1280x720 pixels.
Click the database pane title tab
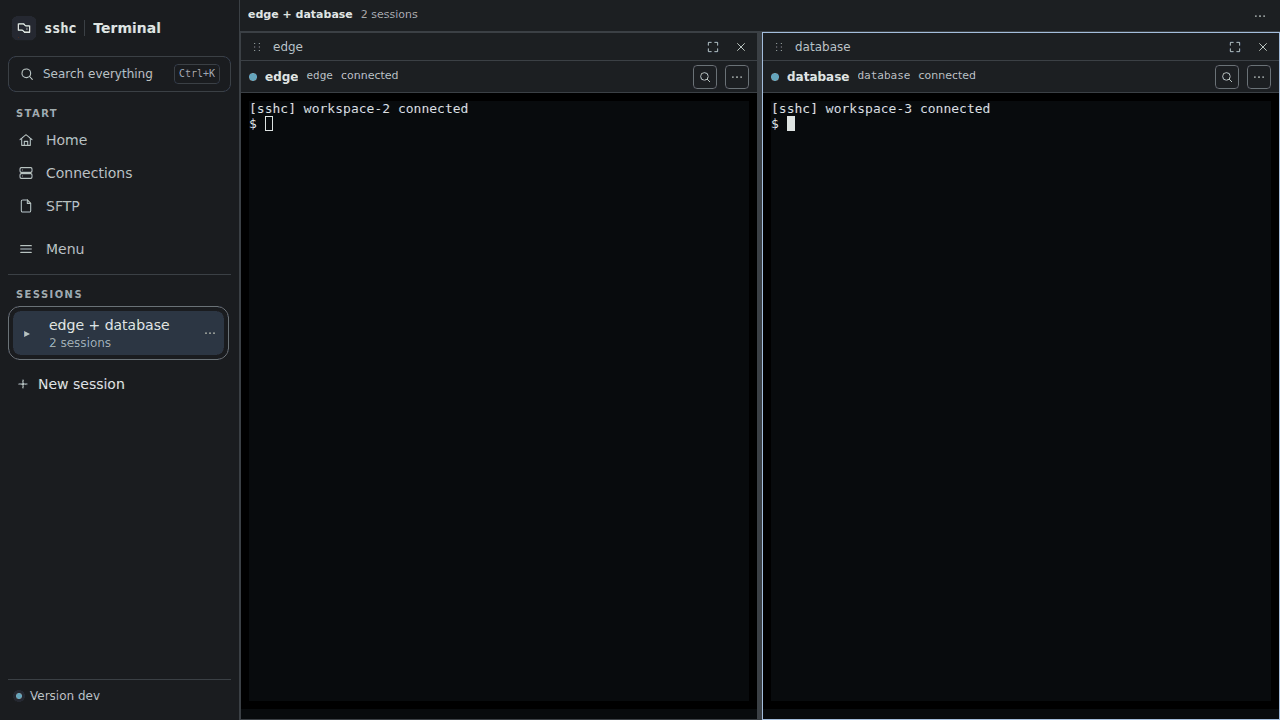[823, 47]
